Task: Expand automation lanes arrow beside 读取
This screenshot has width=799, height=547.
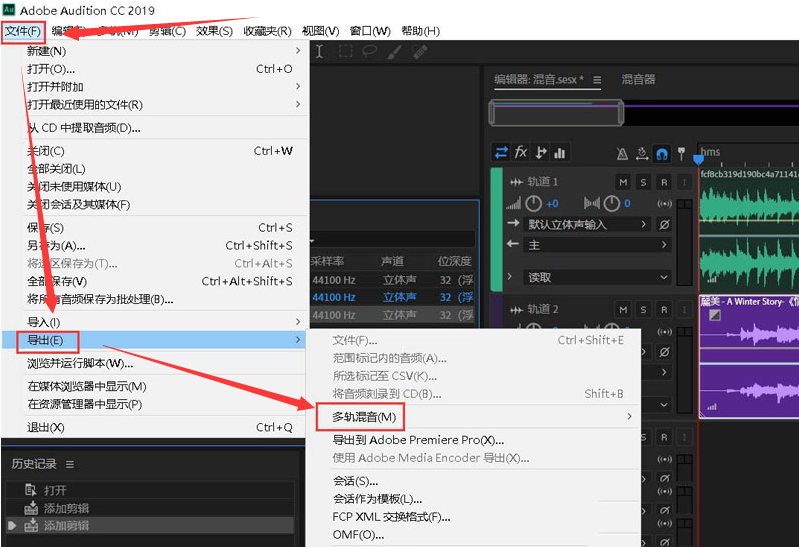Action: pos(510,276)
